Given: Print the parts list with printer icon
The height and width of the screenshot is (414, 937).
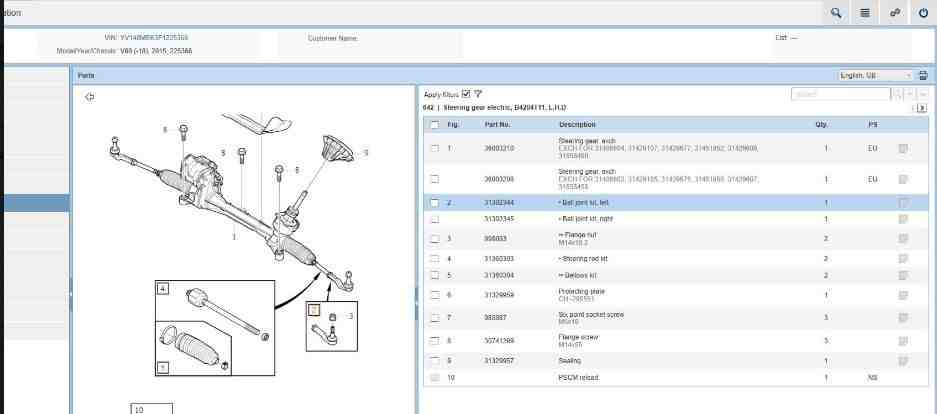Looking at the screenshot, I should tap(922, 75).
